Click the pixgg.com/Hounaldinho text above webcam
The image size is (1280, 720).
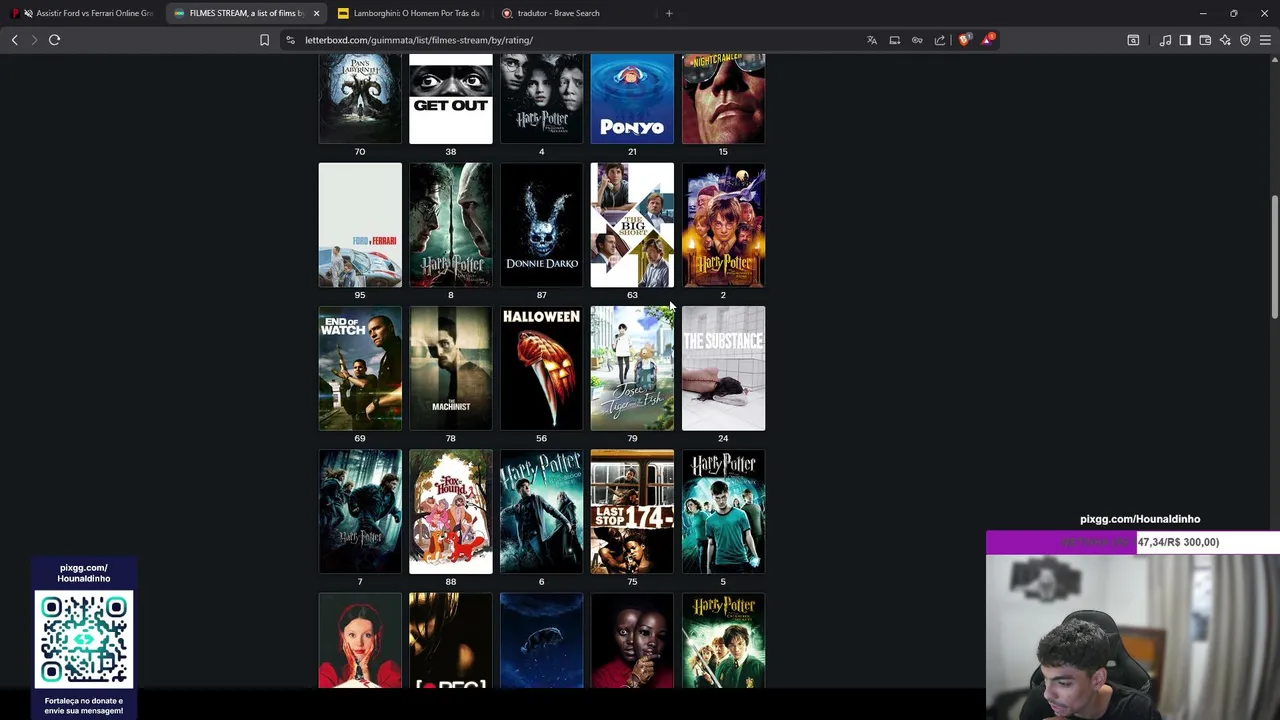click(1140, 519)
